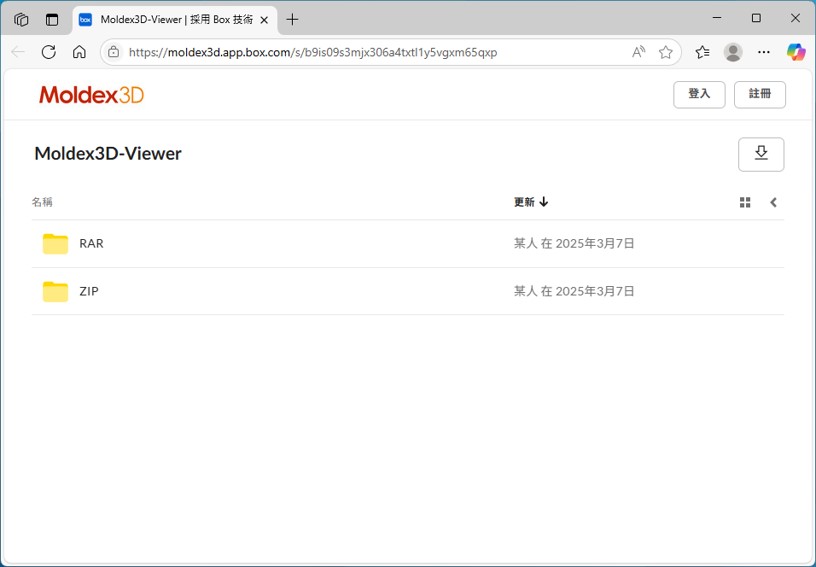This screenshot has height=567, width=816.
Task: Select RAR row date 2025年3月7日
Action: 595,243
